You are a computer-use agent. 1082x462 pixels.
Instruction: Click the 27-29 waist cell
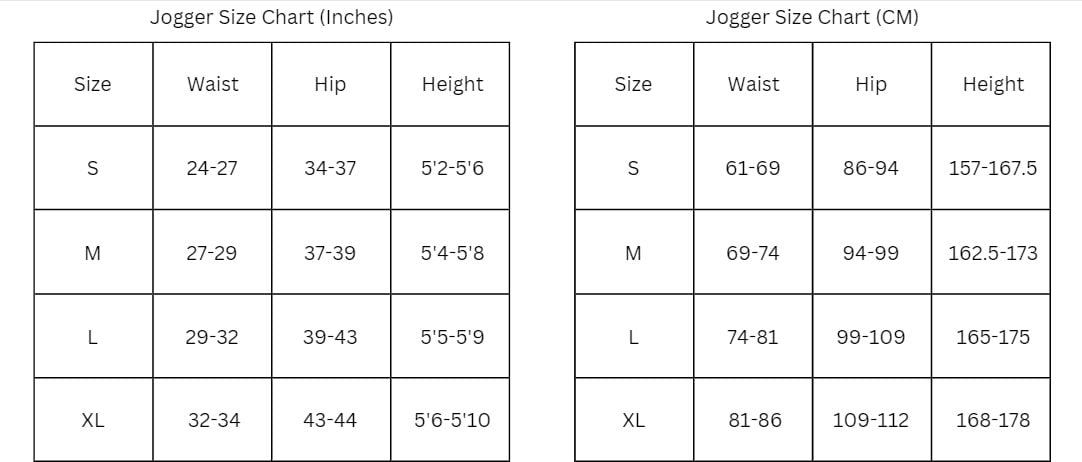click(213, 252)
